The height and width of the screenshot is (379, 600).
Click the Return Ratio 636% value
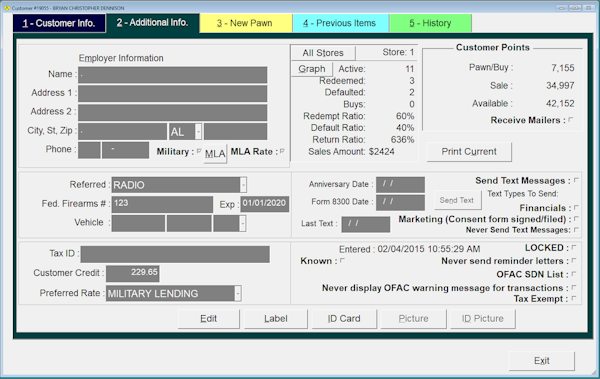click(x=402, y=140)
